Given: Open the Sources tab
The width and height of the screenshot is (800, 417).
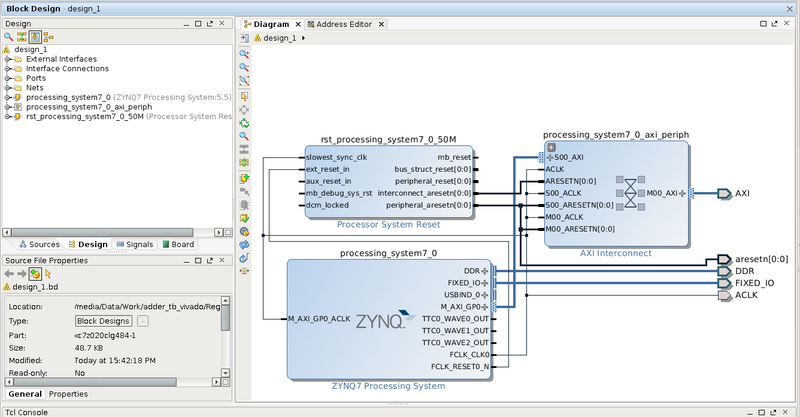Looking at the screenshot, I should pyautogui.click(x=38, y=244).
